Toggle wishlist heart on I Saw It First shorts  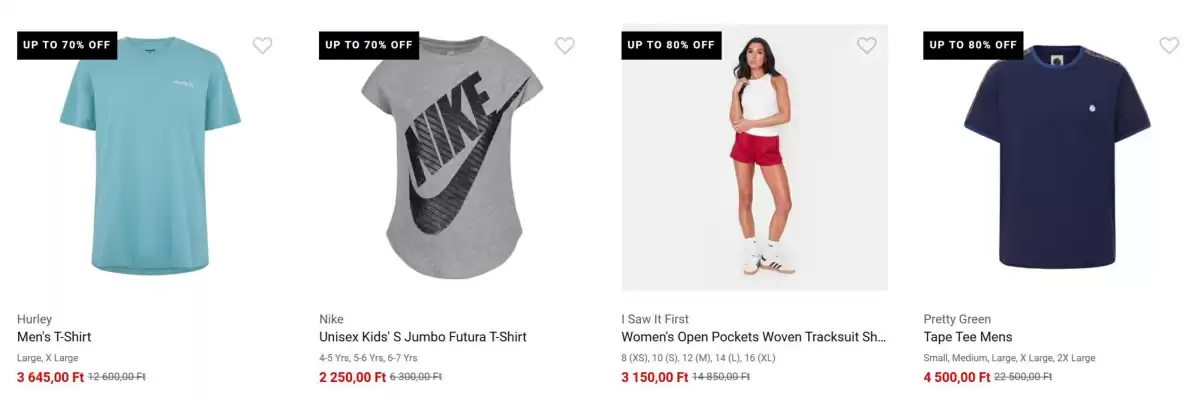coord(867,45)
